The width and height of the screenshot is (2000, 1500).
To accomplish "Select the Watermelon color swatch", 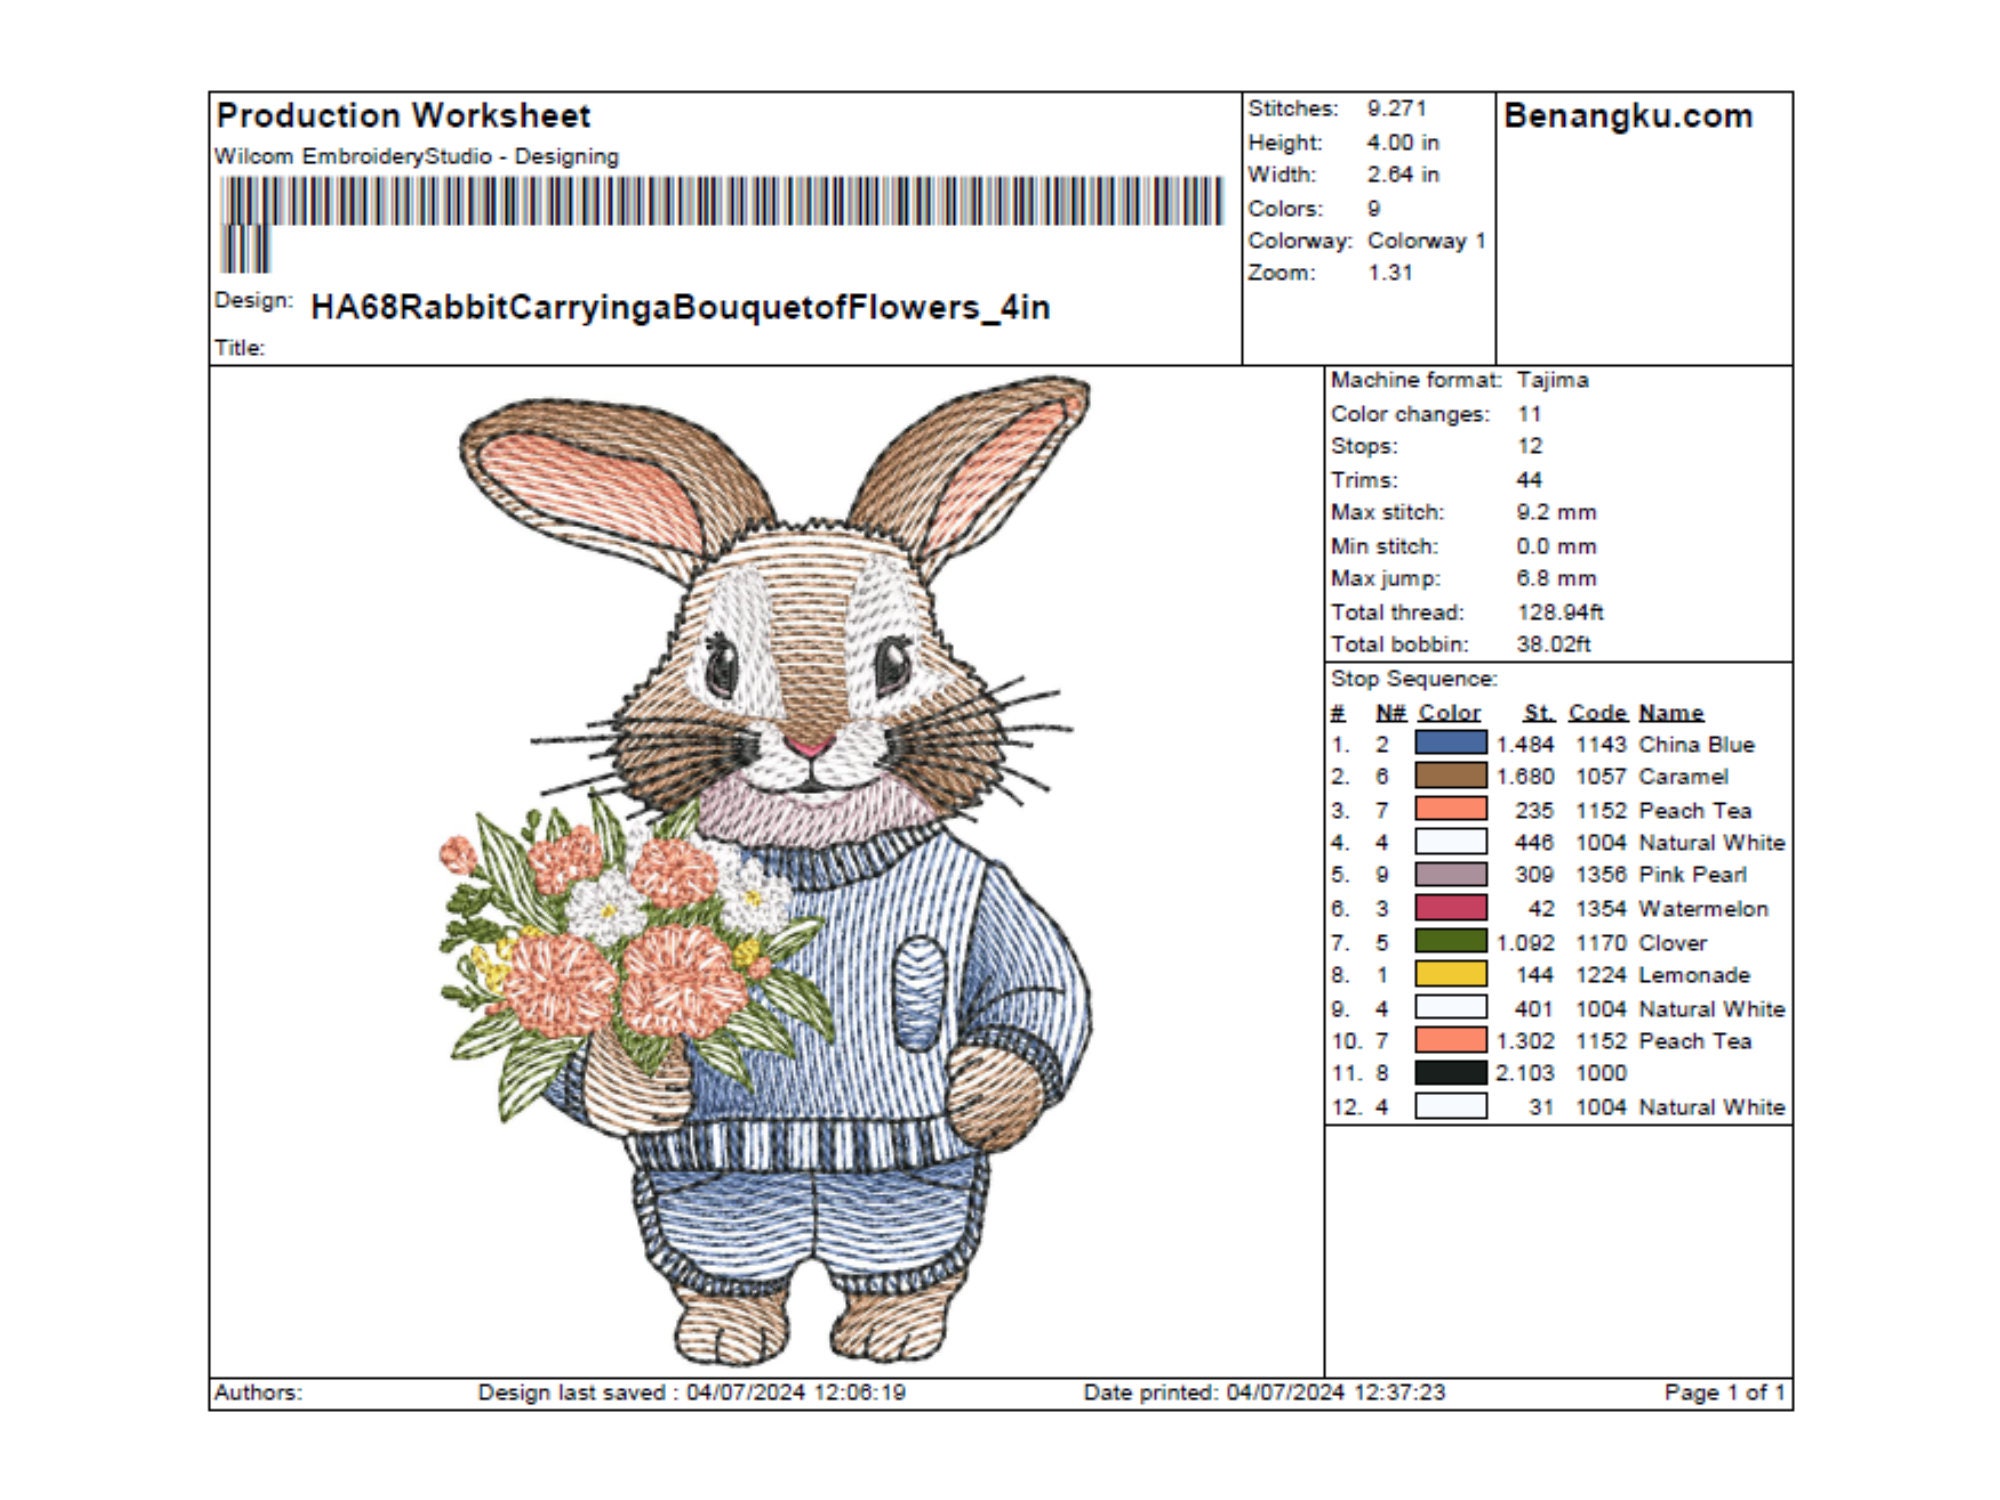I will point(1450,908).
